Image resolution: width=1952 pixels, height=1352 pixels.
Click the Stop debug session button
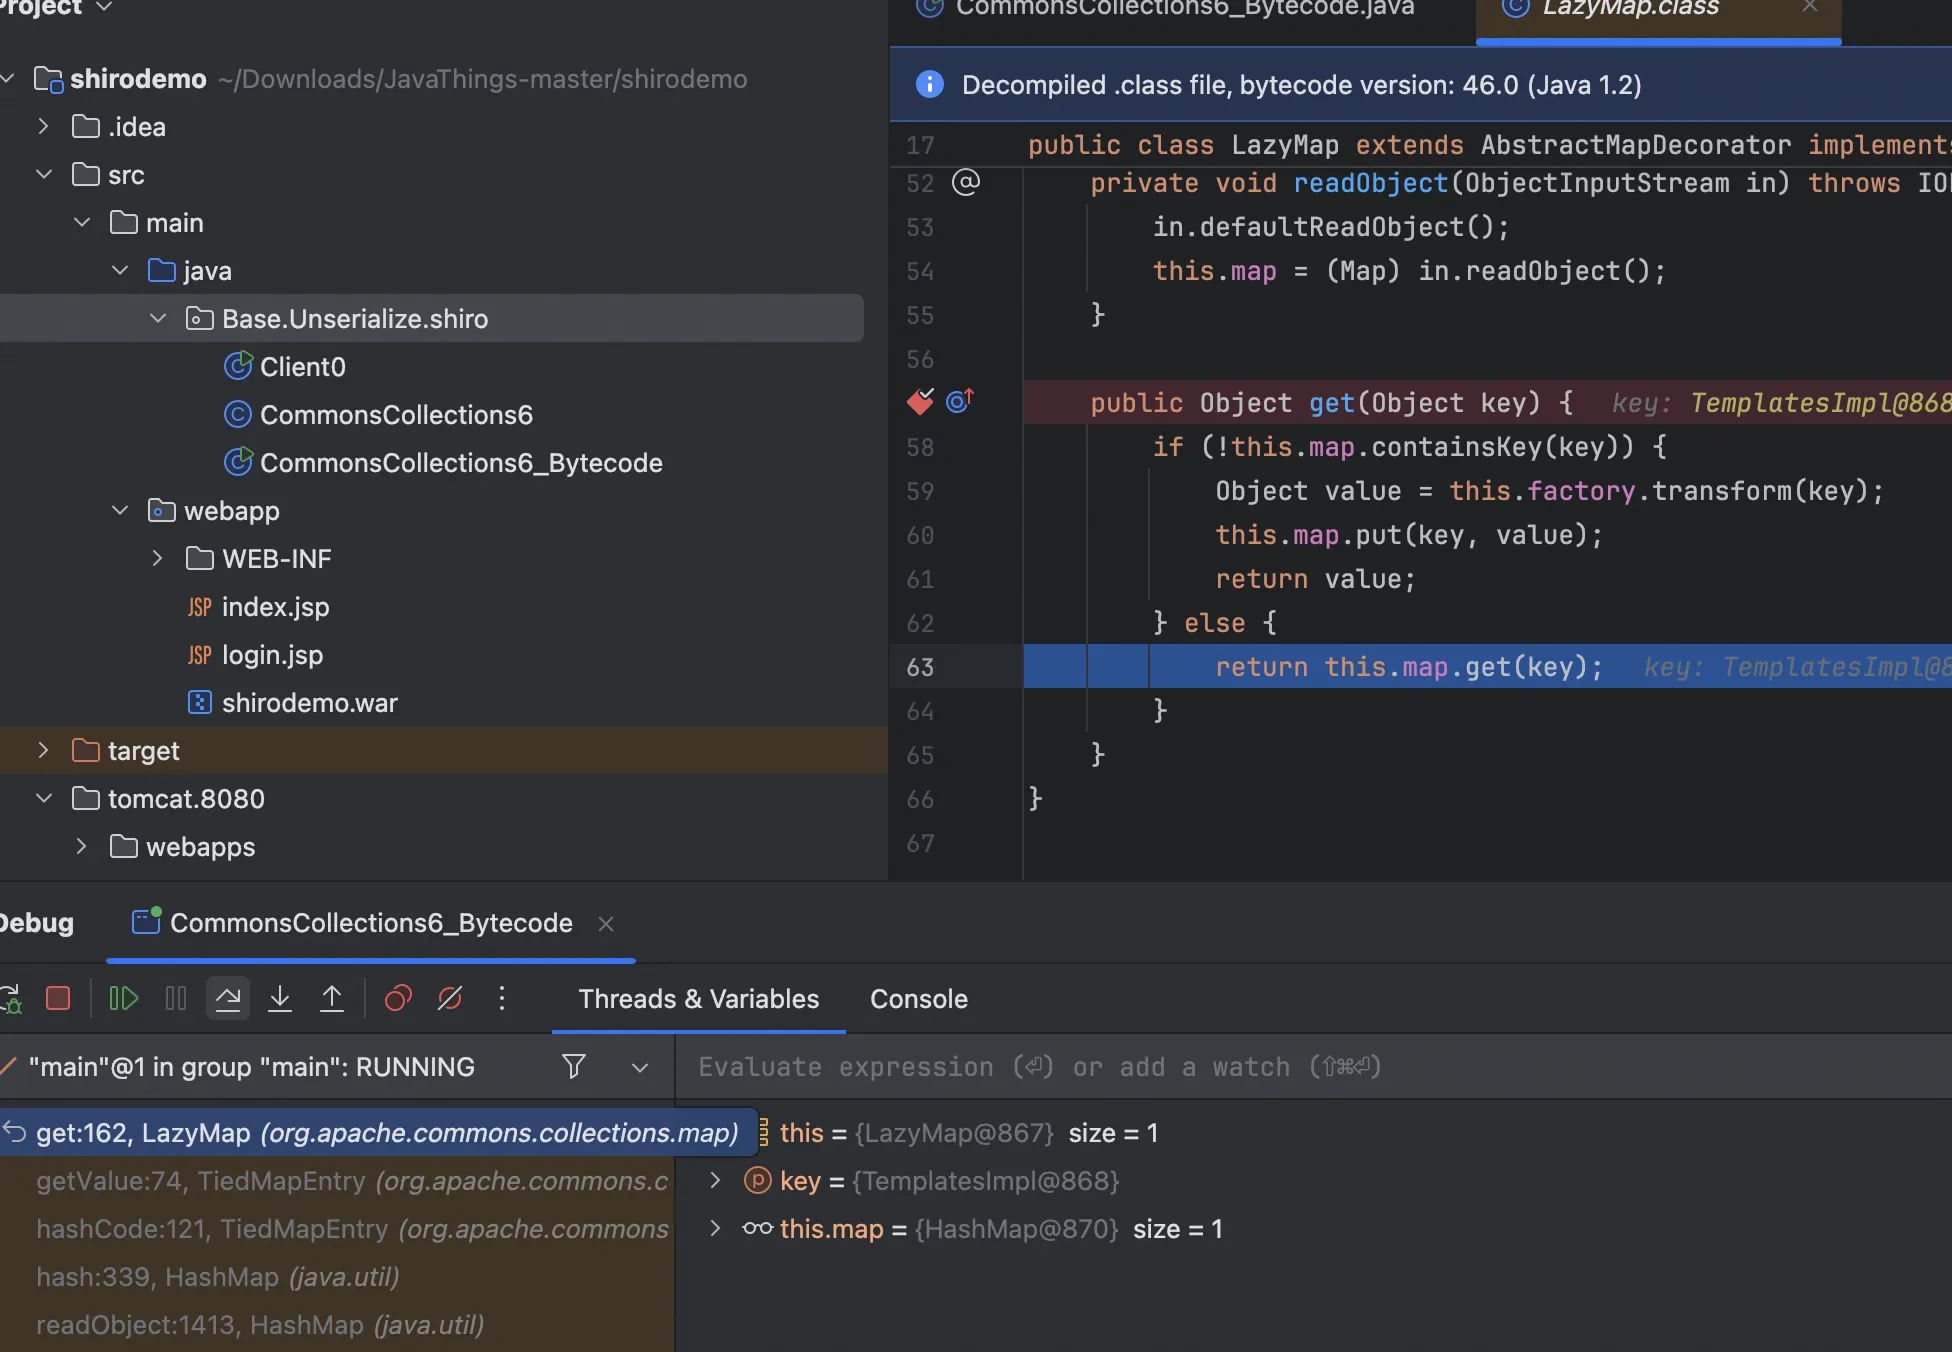point(58,999)
